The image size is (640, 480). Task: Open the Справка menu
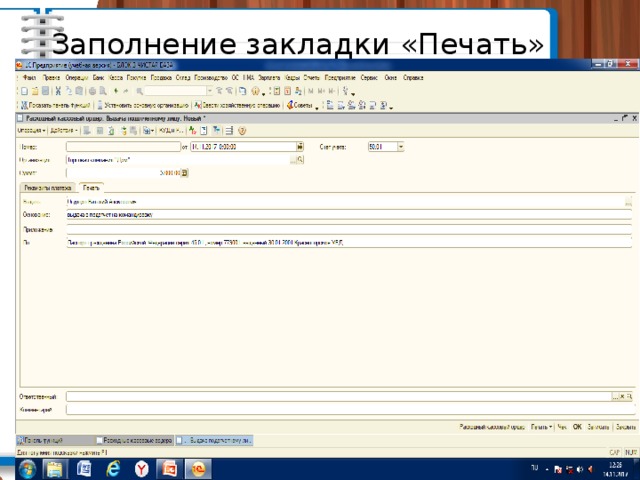coord(413,78)
